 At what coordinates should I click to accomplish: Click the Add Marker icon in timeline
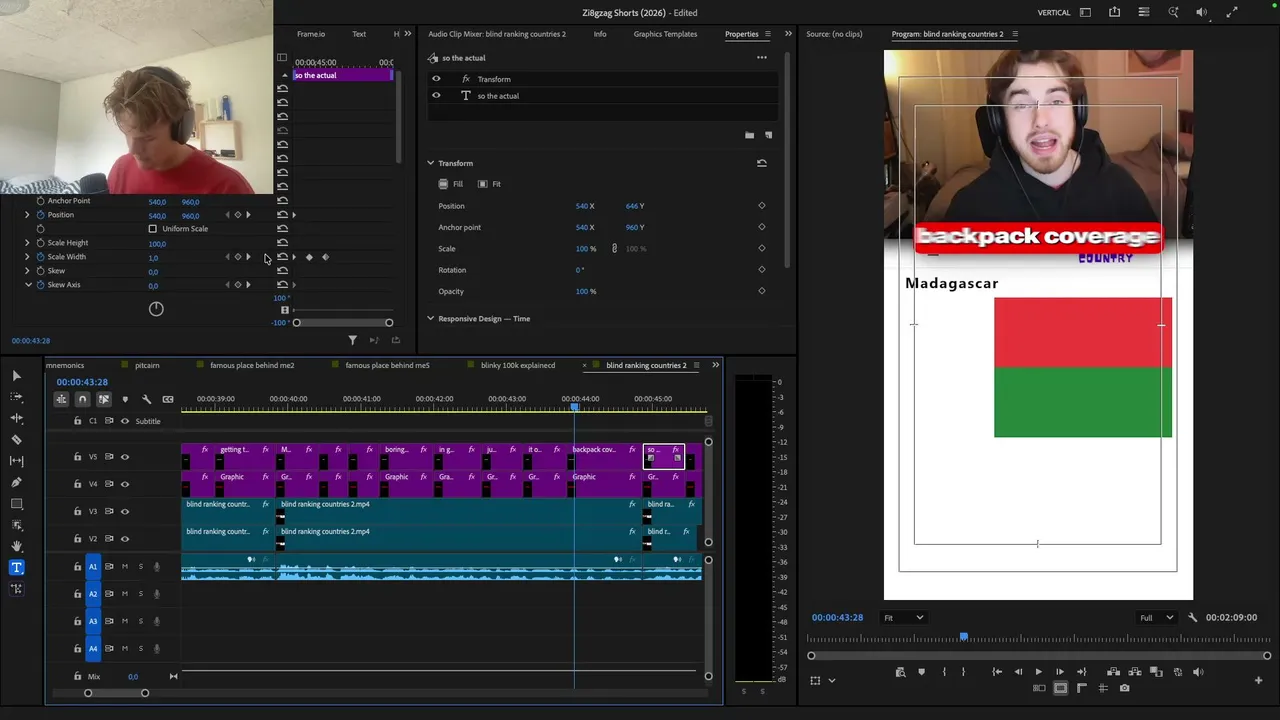(125, 399)
